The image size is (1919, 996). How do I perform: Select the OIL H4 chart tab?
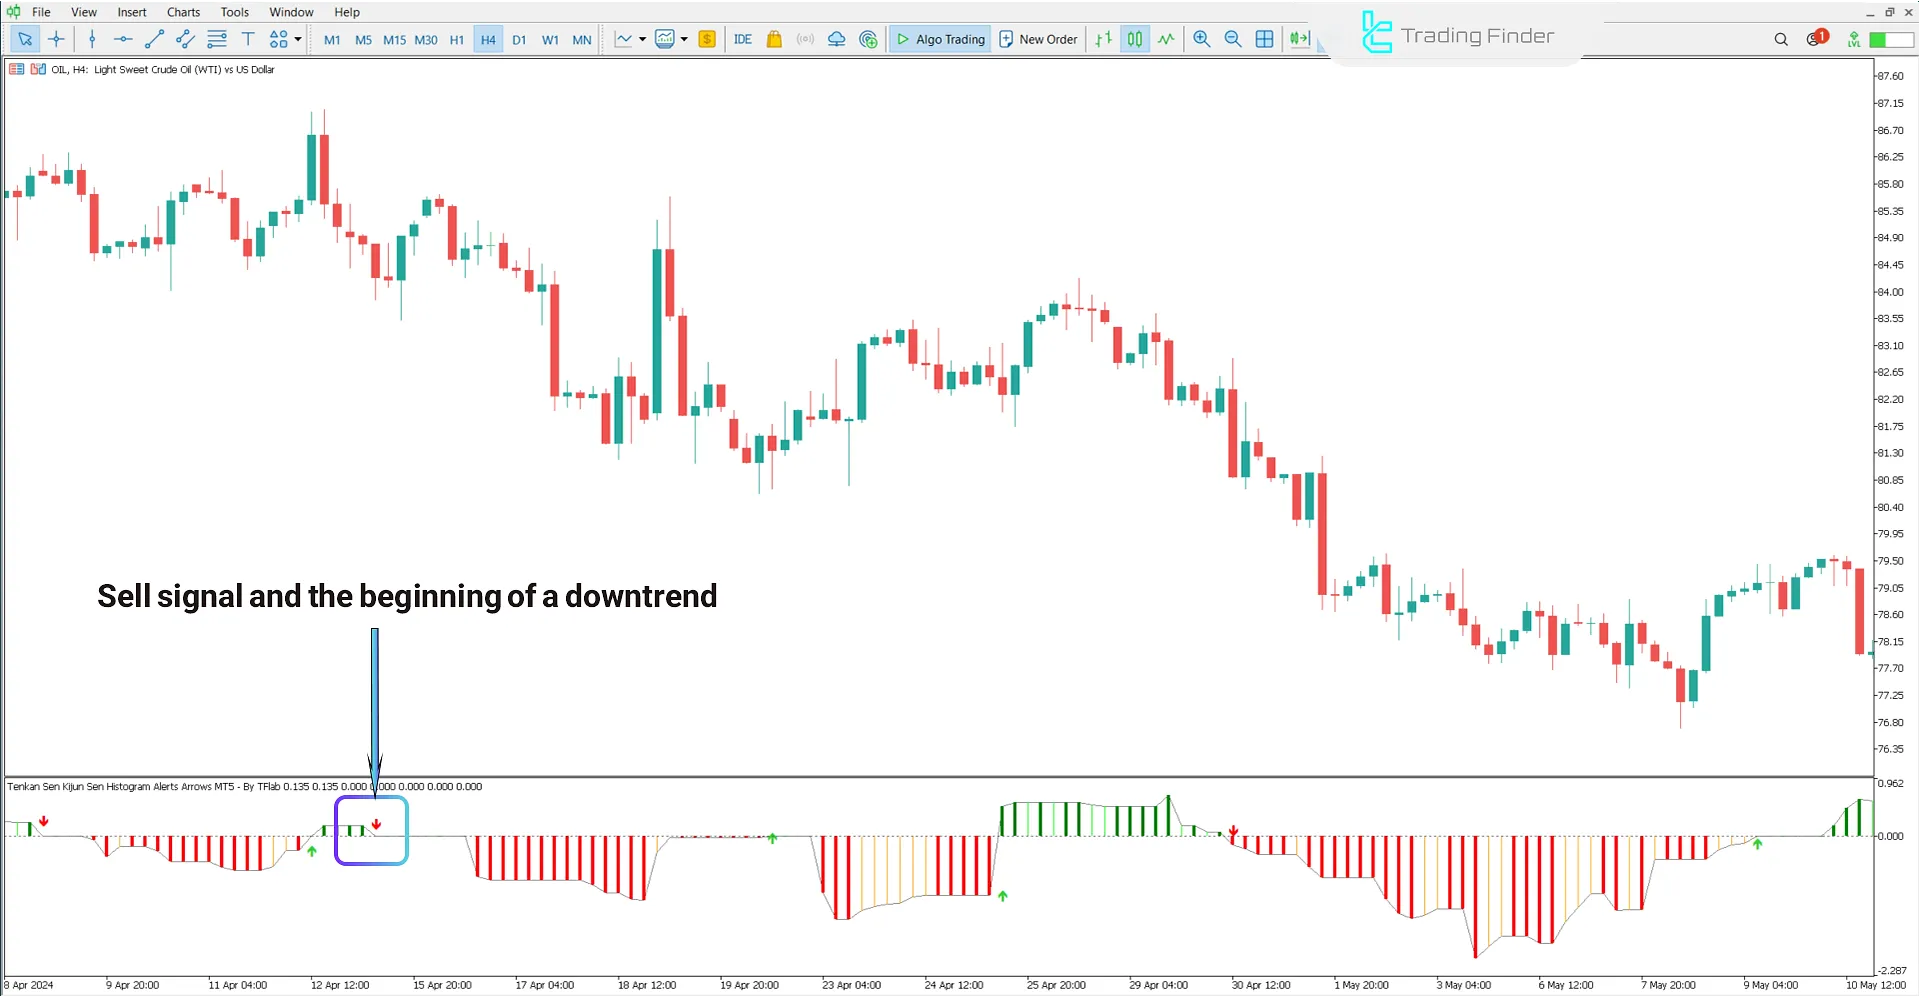click(x=150, y=69)
